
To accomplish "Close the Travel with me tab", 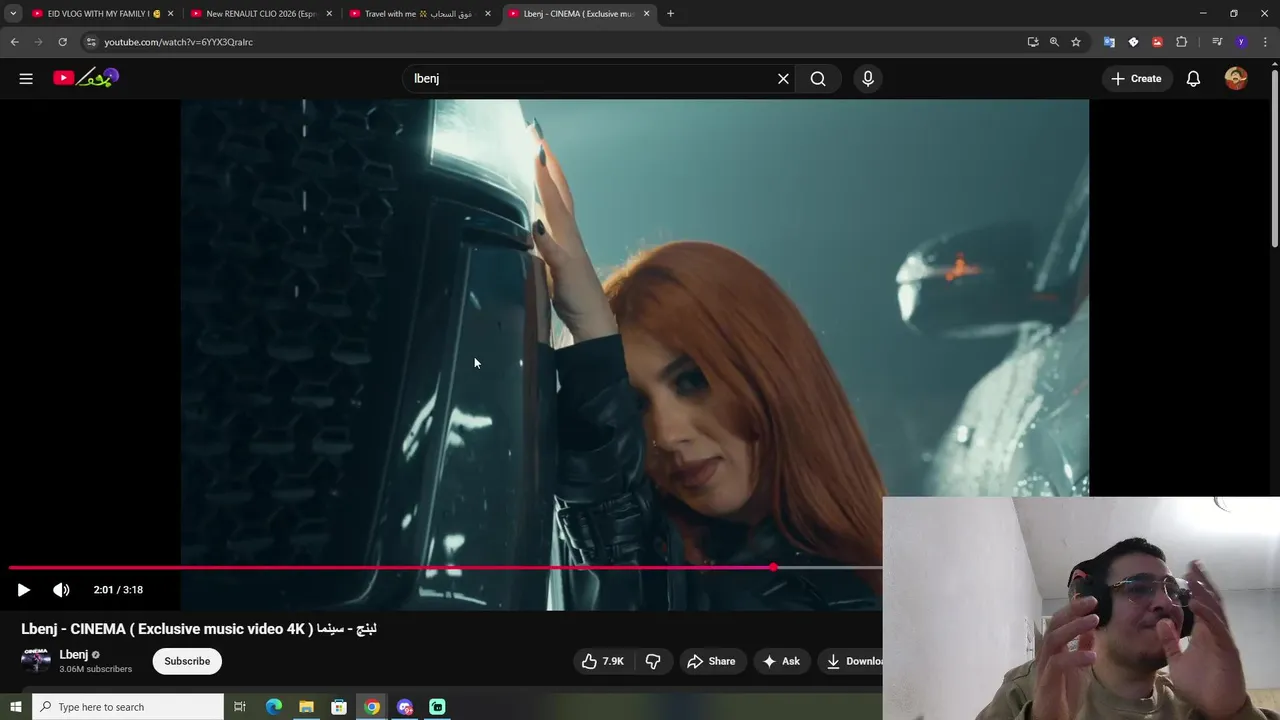I will click(488, 14).
